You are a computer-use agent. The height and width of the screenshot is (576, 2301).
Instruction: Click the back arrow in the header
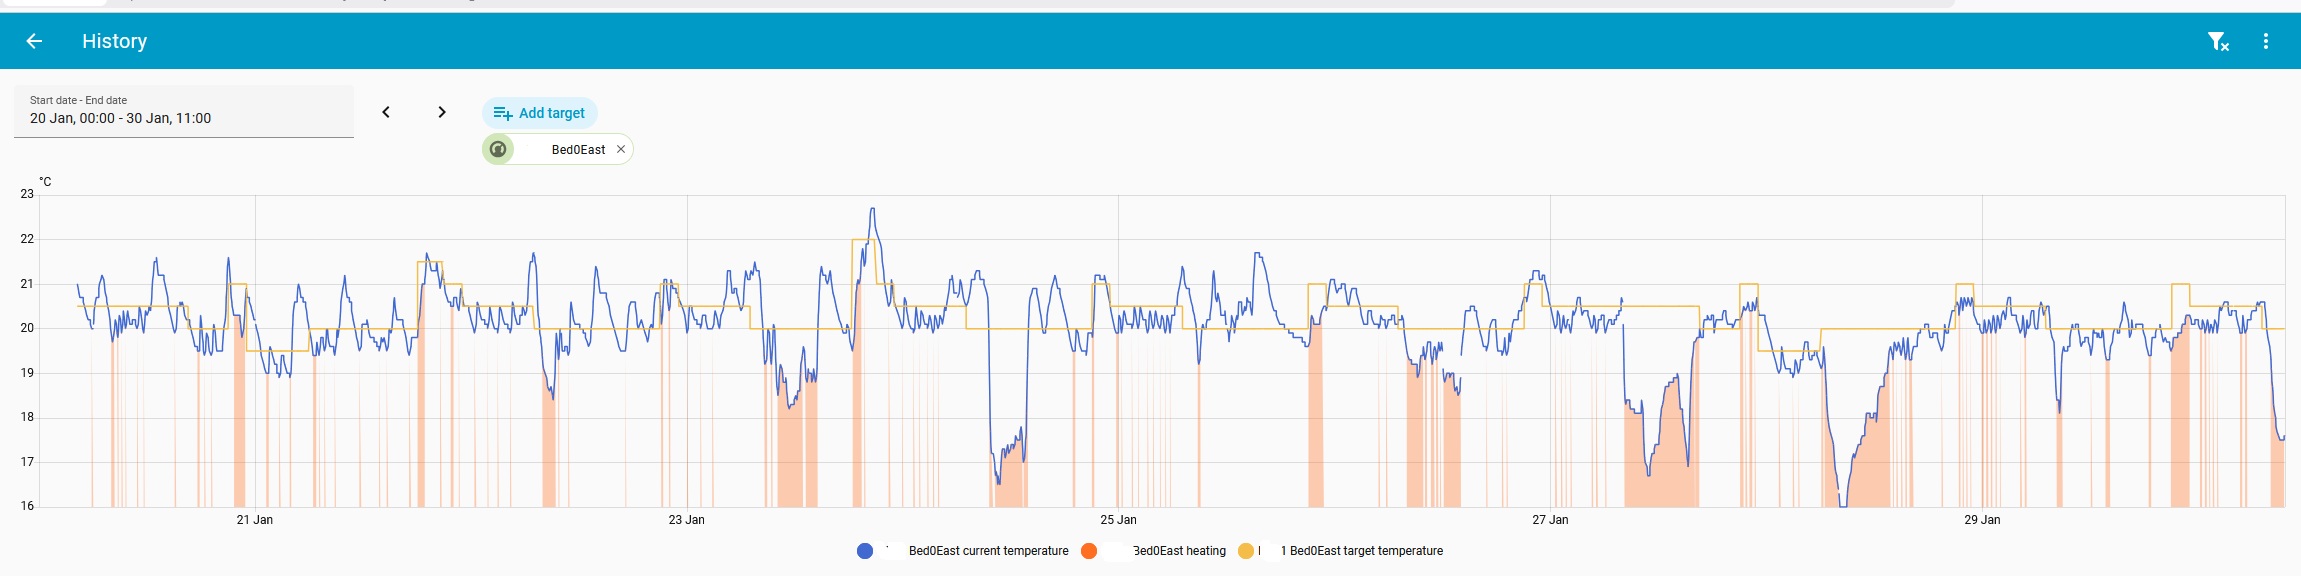point(34,41)
